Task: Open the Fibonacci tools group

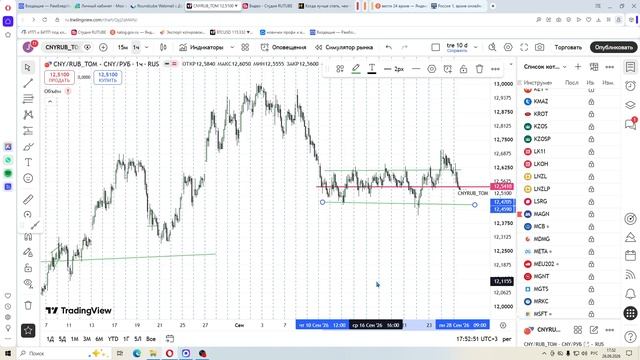Action: coord(28,99)
